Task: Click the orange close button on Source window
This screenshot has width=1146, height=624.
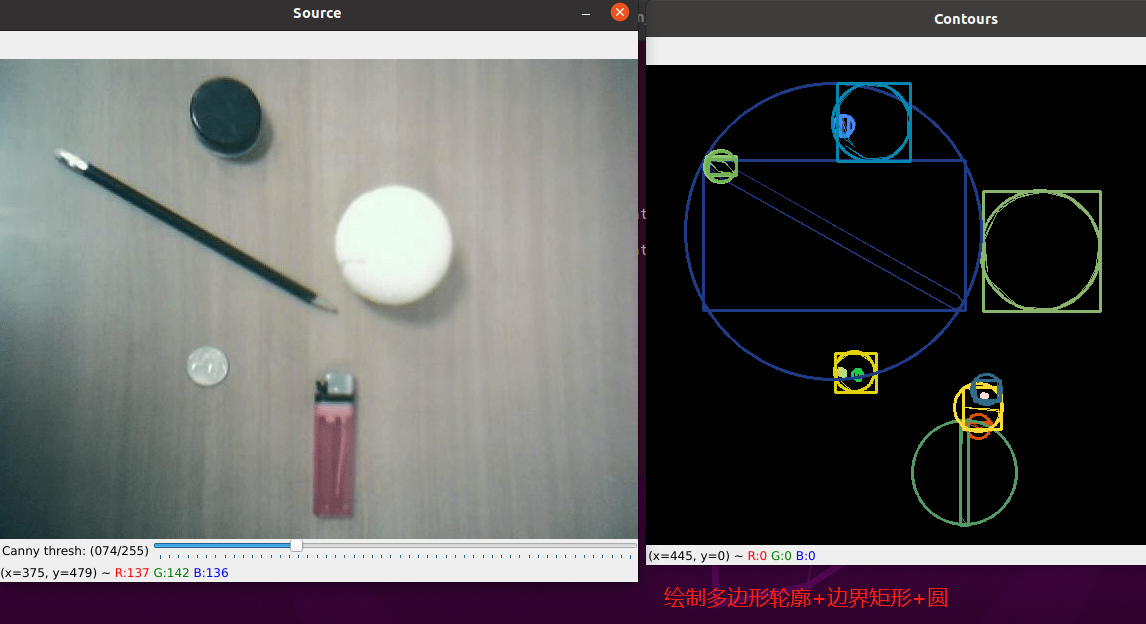Action: point(619,12)
